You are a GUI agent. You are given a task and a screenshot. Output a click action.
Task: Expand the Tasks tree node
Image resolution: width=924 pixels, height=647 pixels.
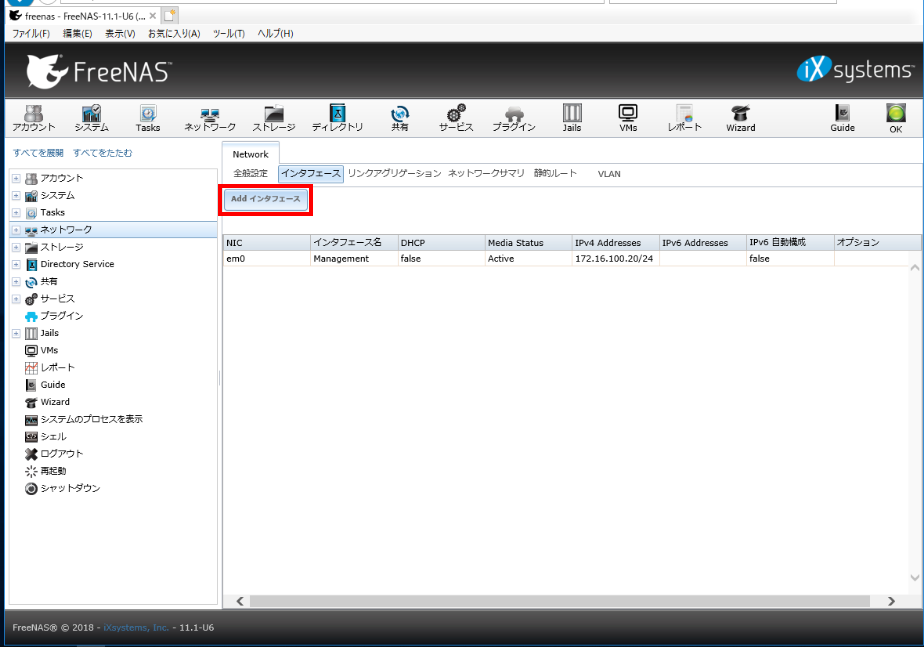pyautogui.click(x=16, y=213)
